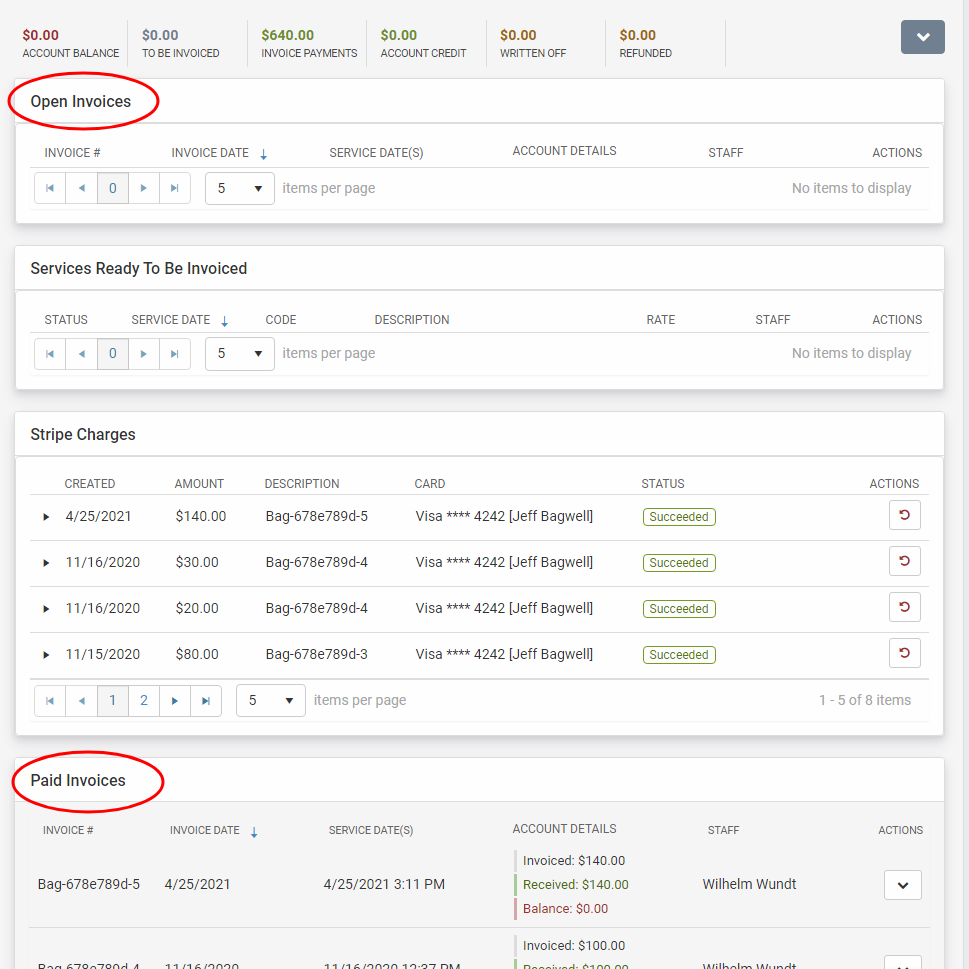Click page 0 in Services Ready pager
Image resolution: width=969 pixels, height=969 pixels.
112,353
